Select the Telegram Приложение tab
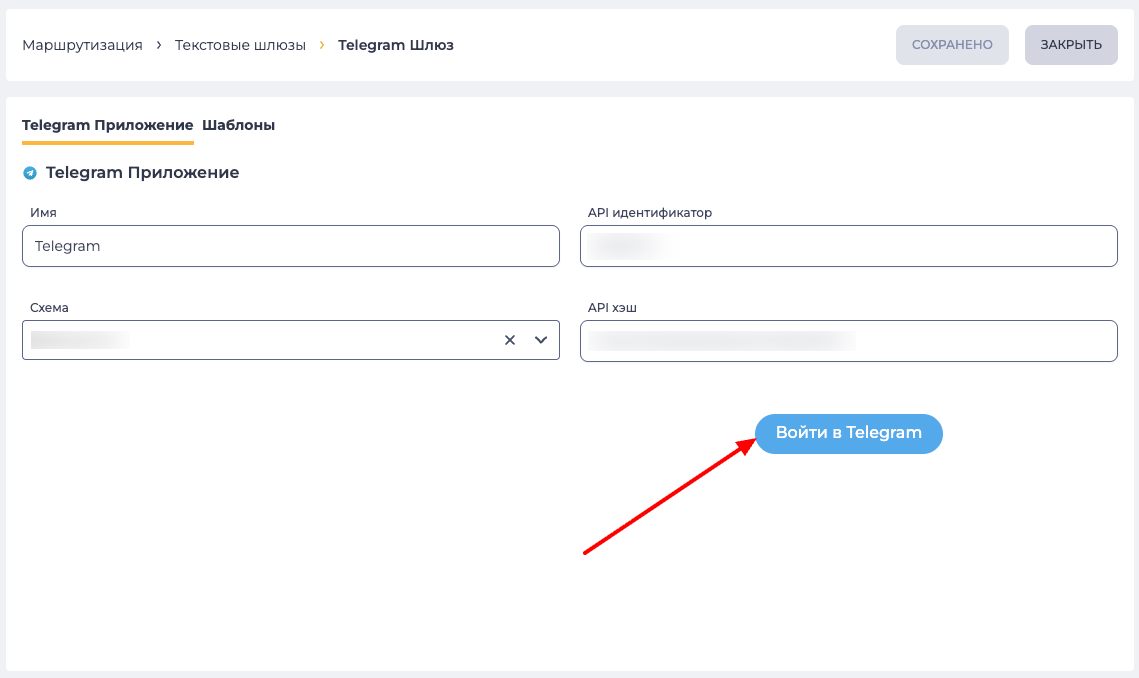 click(x=108, y=125)
